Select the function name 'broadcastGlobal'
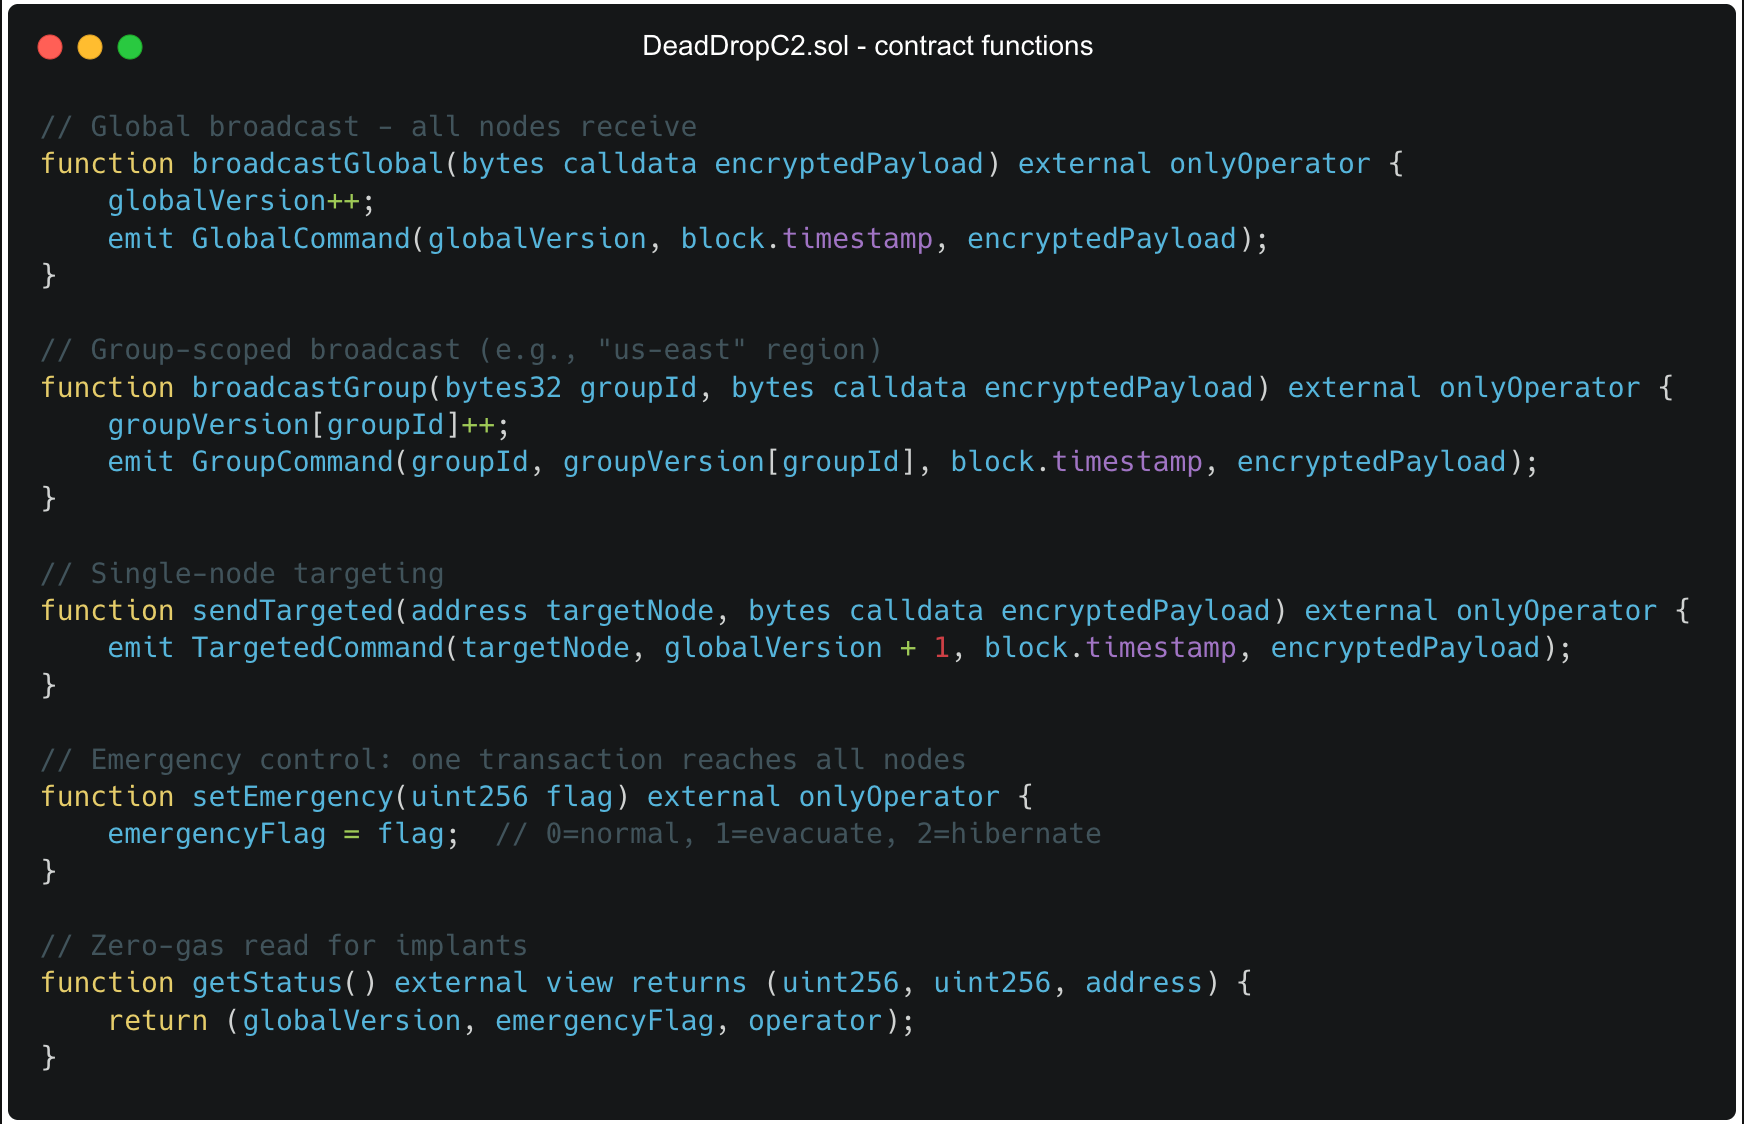This screenshot has width=1744, height=1124. [x=318, y=164]
